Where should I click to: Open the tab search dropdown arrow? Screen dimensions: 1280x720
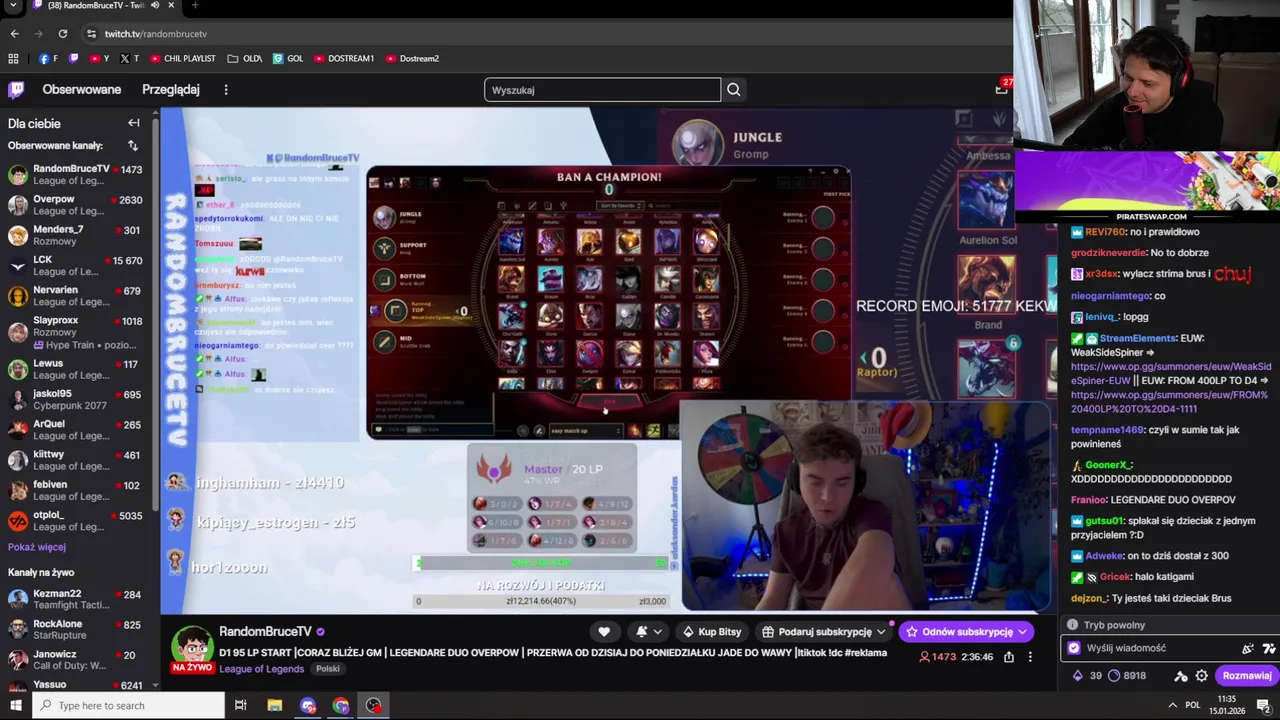pos(14,5)
